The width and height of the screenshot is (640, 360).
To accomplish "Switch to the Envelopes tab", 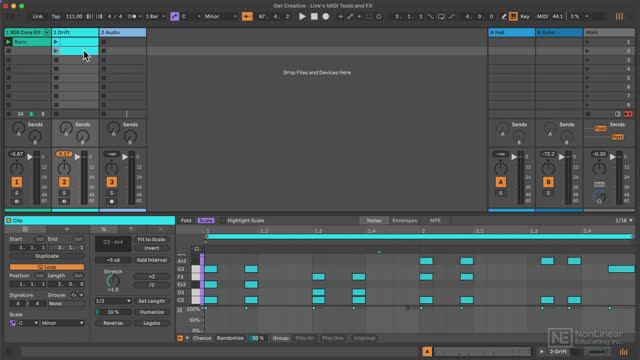I will pos(404,220).
